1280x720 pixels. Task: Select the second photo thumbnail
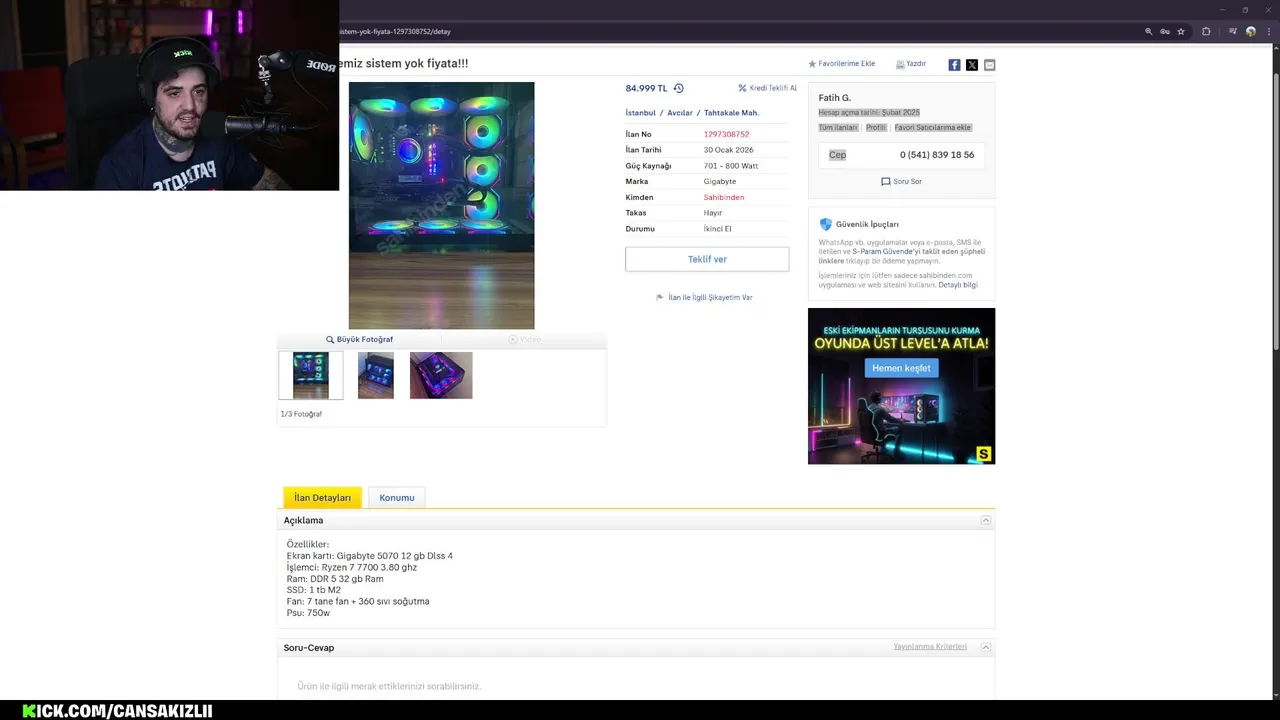[x=376, y=375]
